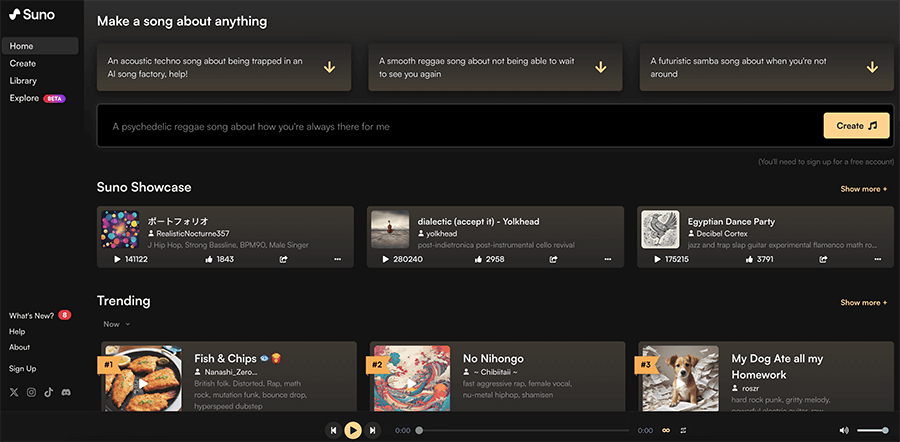Open the Create page in sidebar
This screenshot has height=442, width=900.
[x=23, y=64]
